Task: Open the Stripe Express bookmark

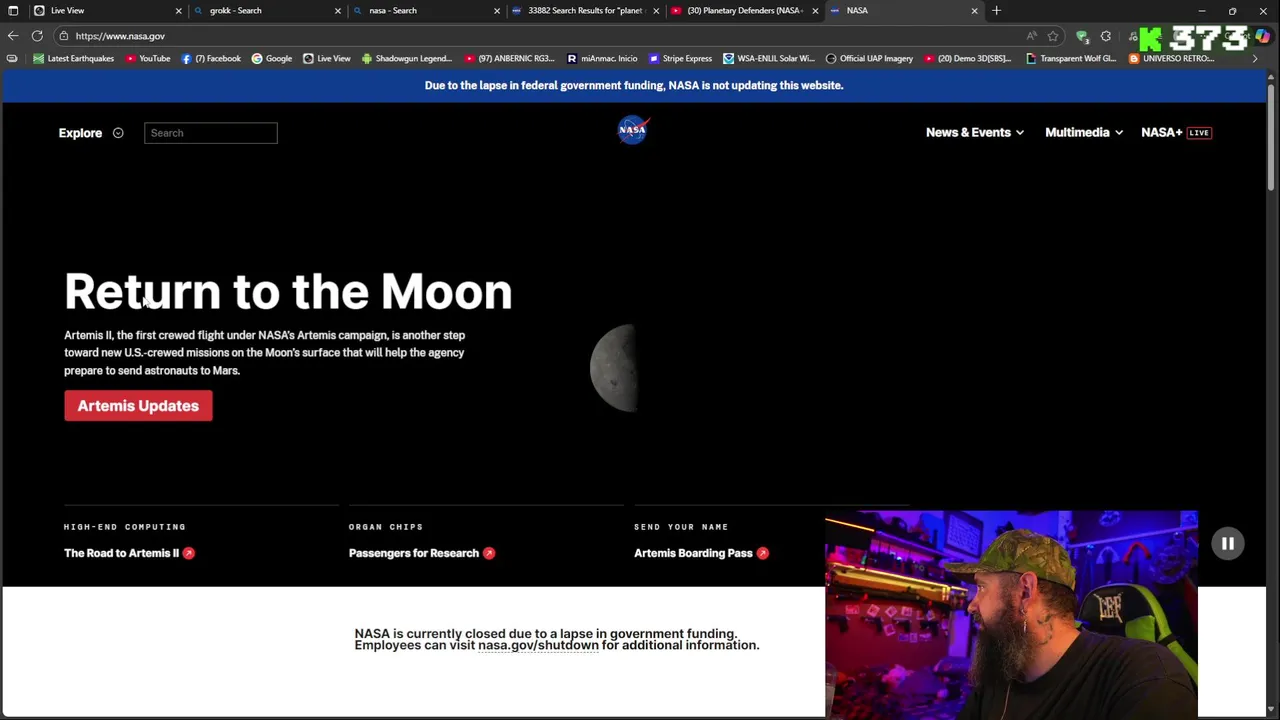Action: point(681,58)
